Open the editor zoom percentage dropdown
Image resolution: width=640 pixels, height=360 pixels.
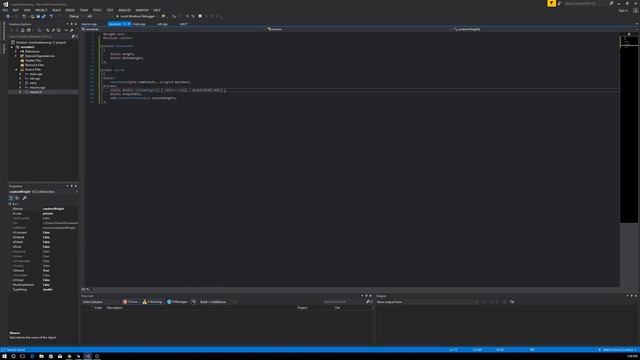click(88, 289)
